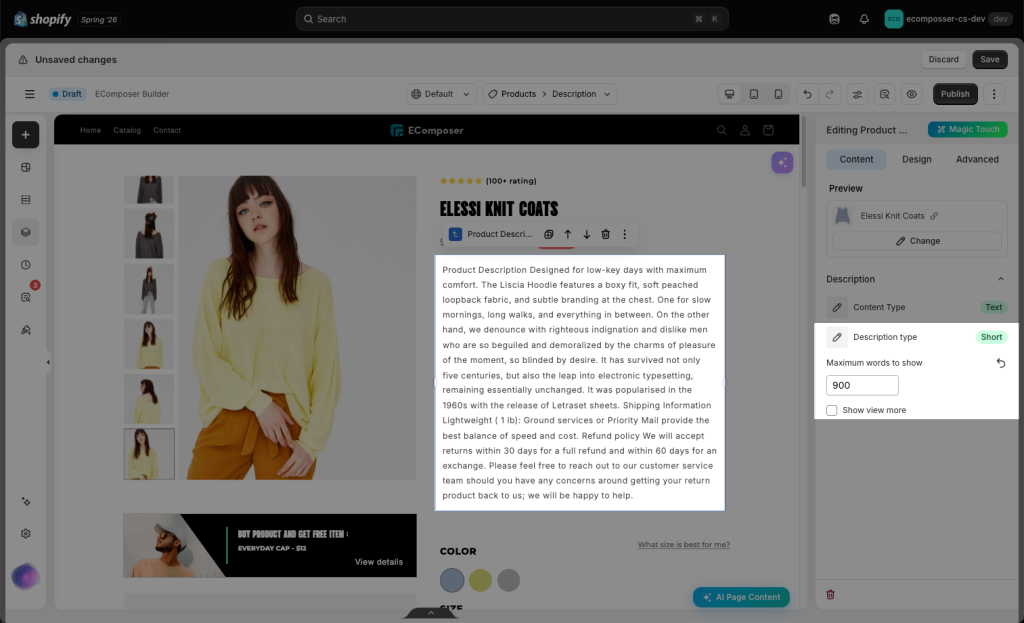Viewport: 1024px width, 623px height.
Task: Expand the Products Description template dropdown
Action: click(550, 94)
